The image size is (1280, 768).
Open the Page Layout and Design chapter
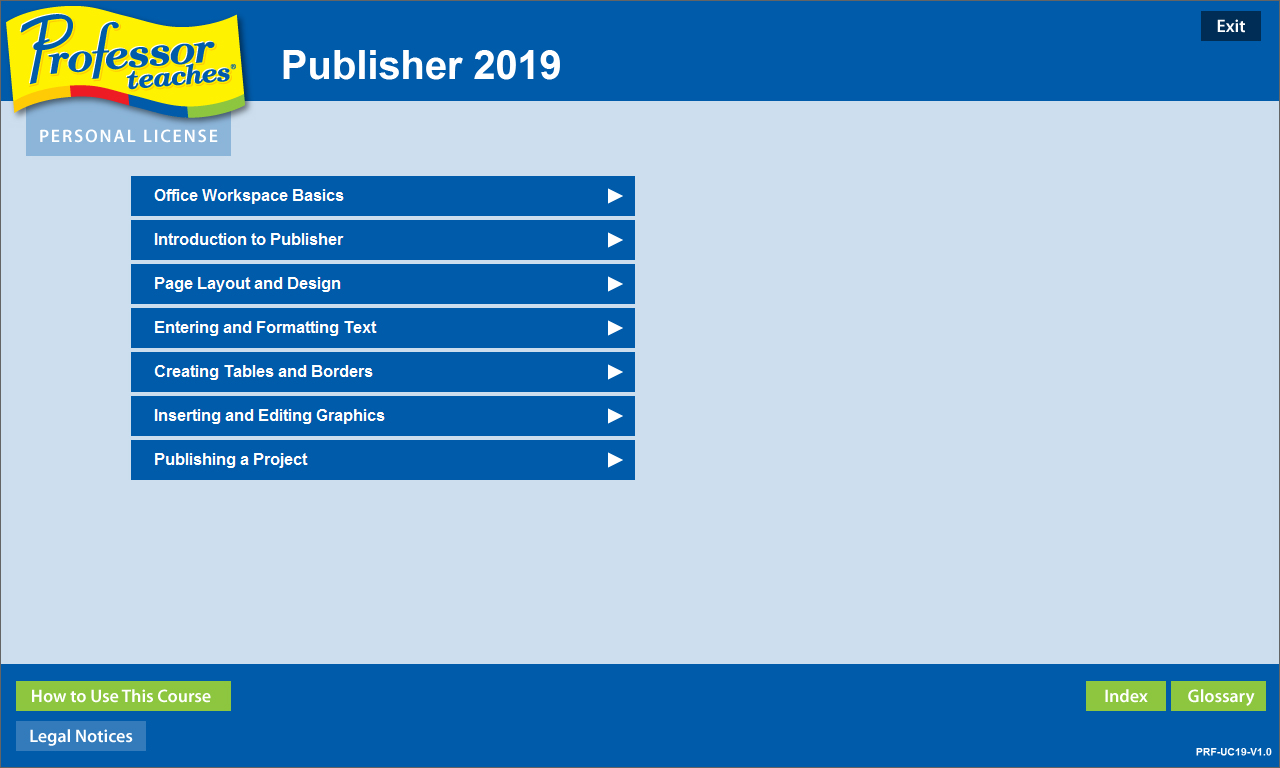pos(247,284)
